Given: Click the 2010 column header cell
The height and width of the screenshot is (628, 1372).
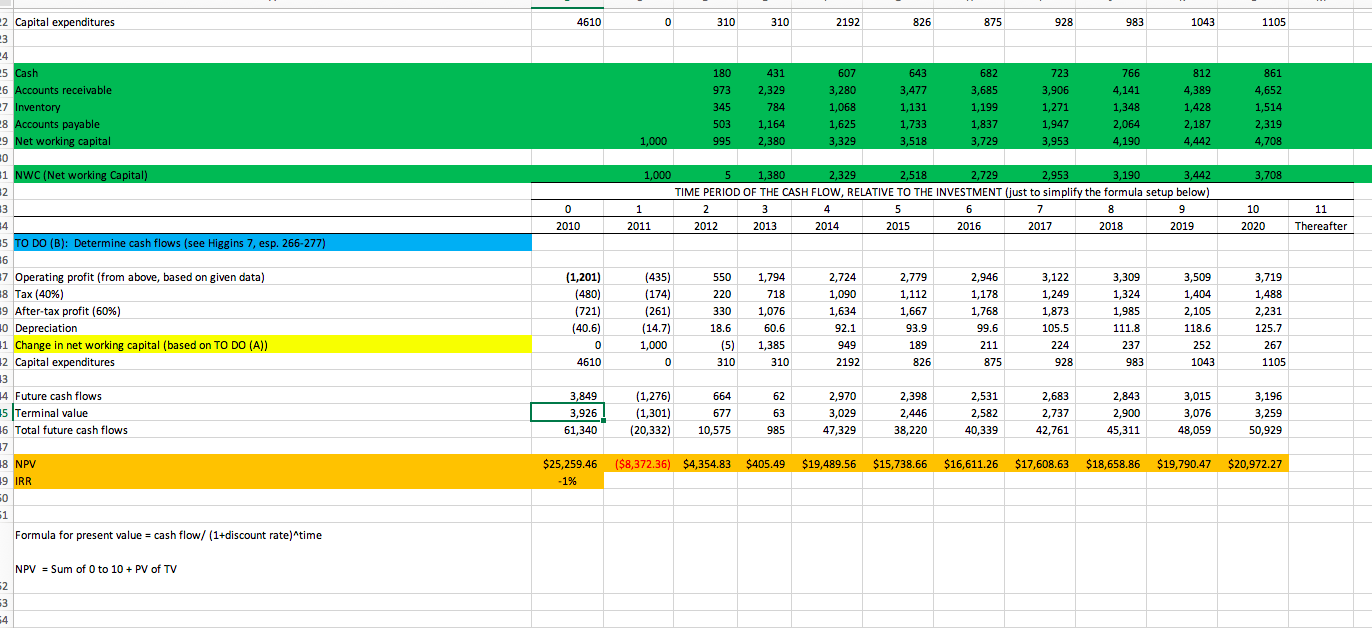Looking at the screenshot, I should tap(568, 226).
